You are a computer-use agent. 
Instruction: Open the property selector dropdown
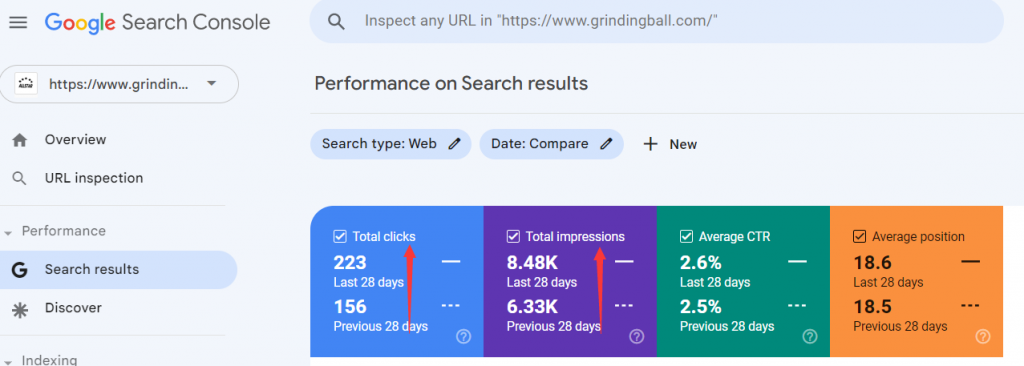(x=119, y=84)
